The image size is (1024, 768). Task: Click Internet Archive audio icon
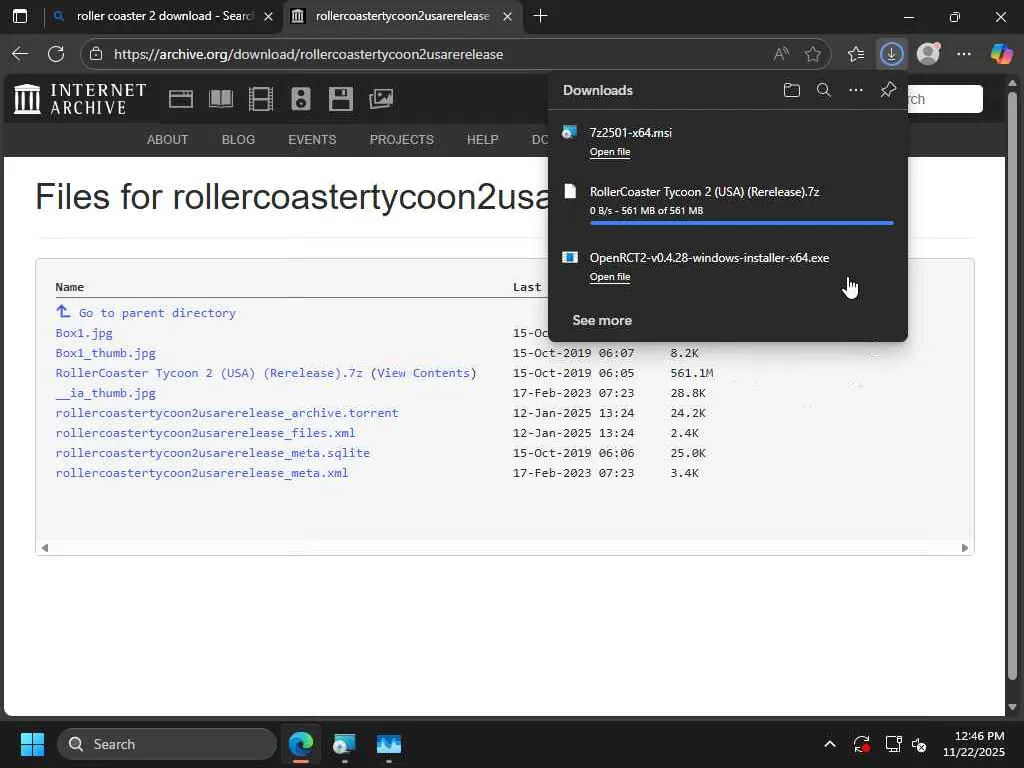[301, 98]
